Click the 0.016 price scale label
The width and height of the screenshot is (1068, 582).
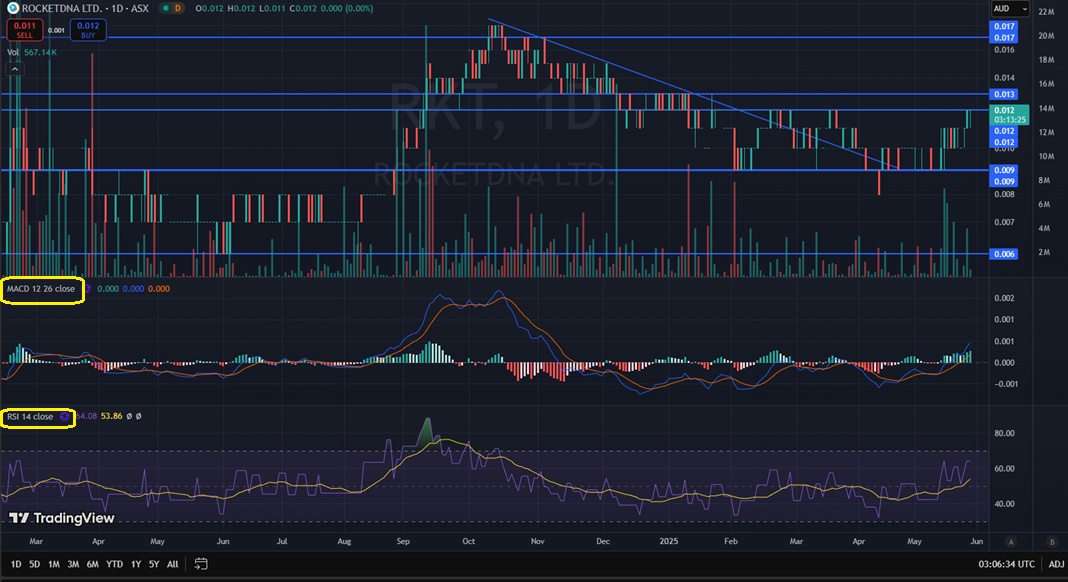(1004, 50)
